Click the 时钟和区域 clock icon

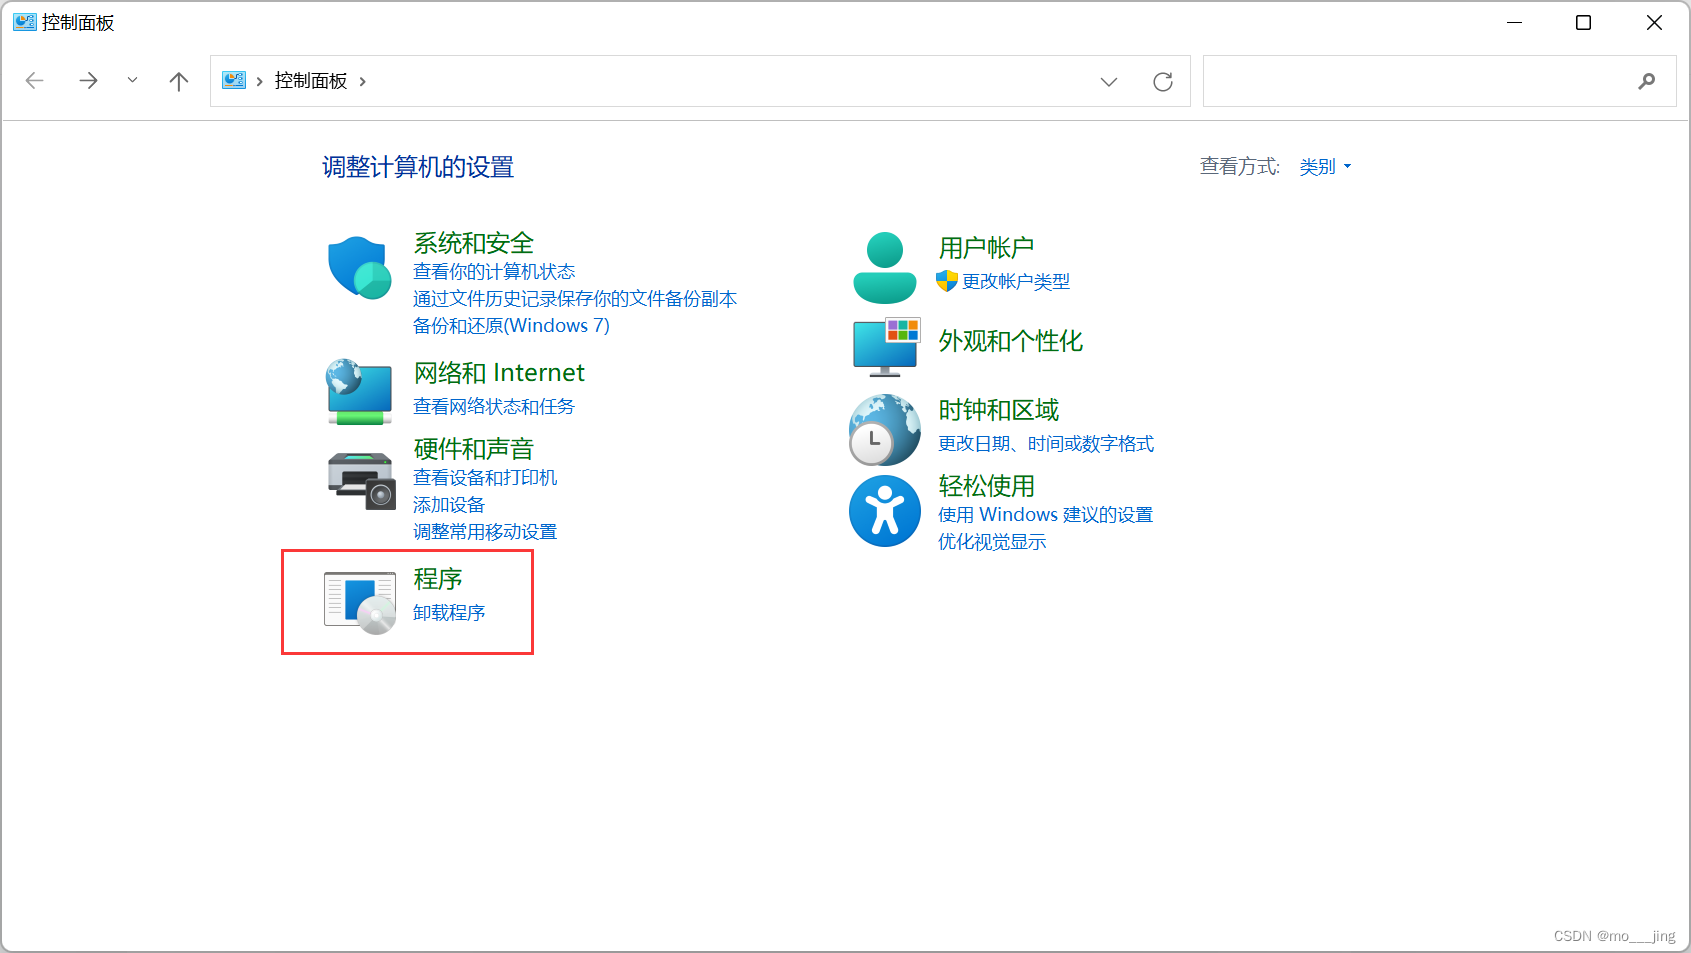pos(883,430)
